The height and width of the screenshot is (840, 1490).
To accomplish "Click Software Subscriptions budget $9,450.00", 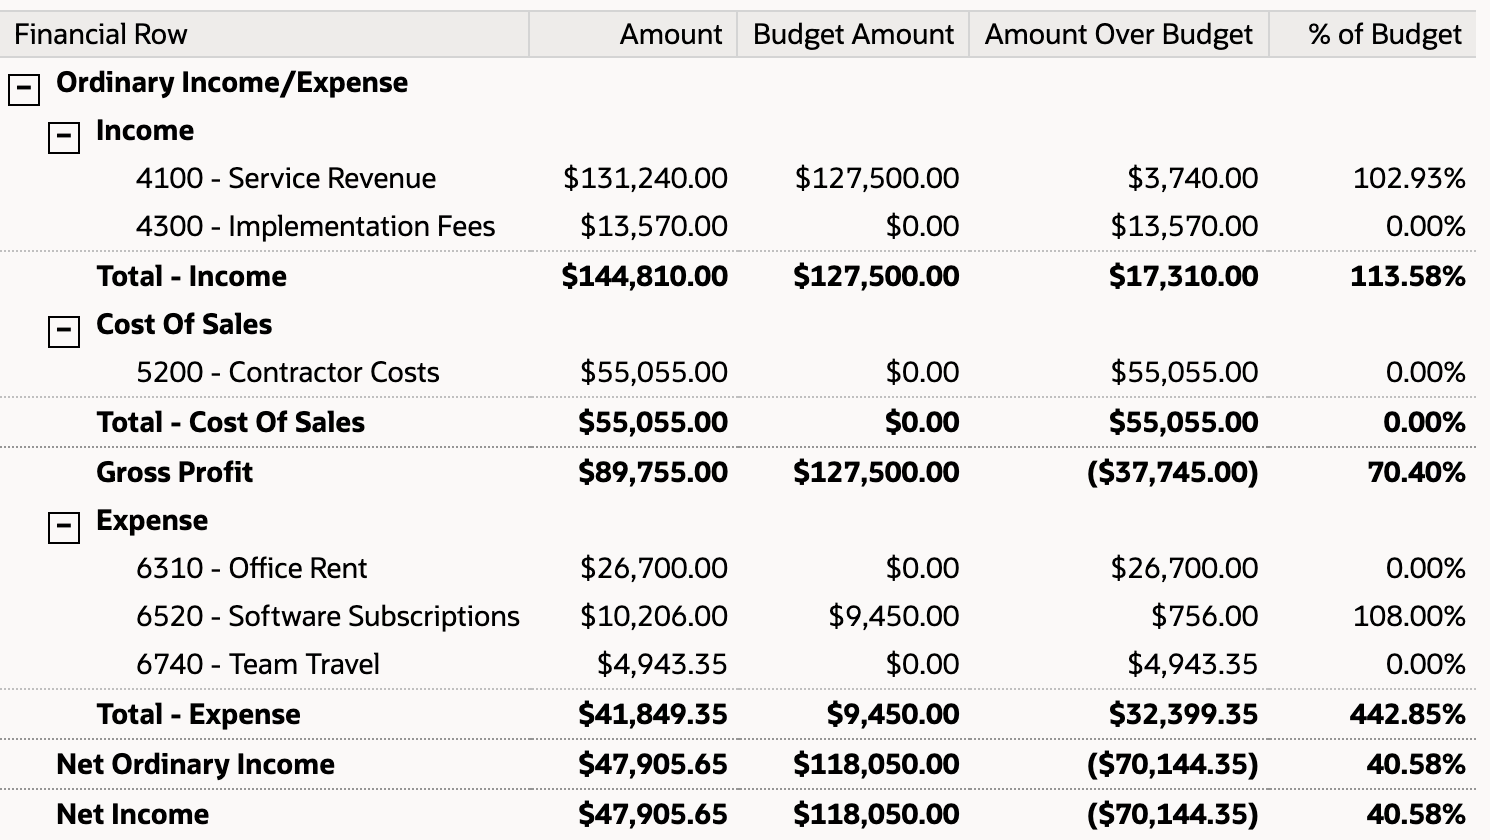I will [x=894, y=616].
